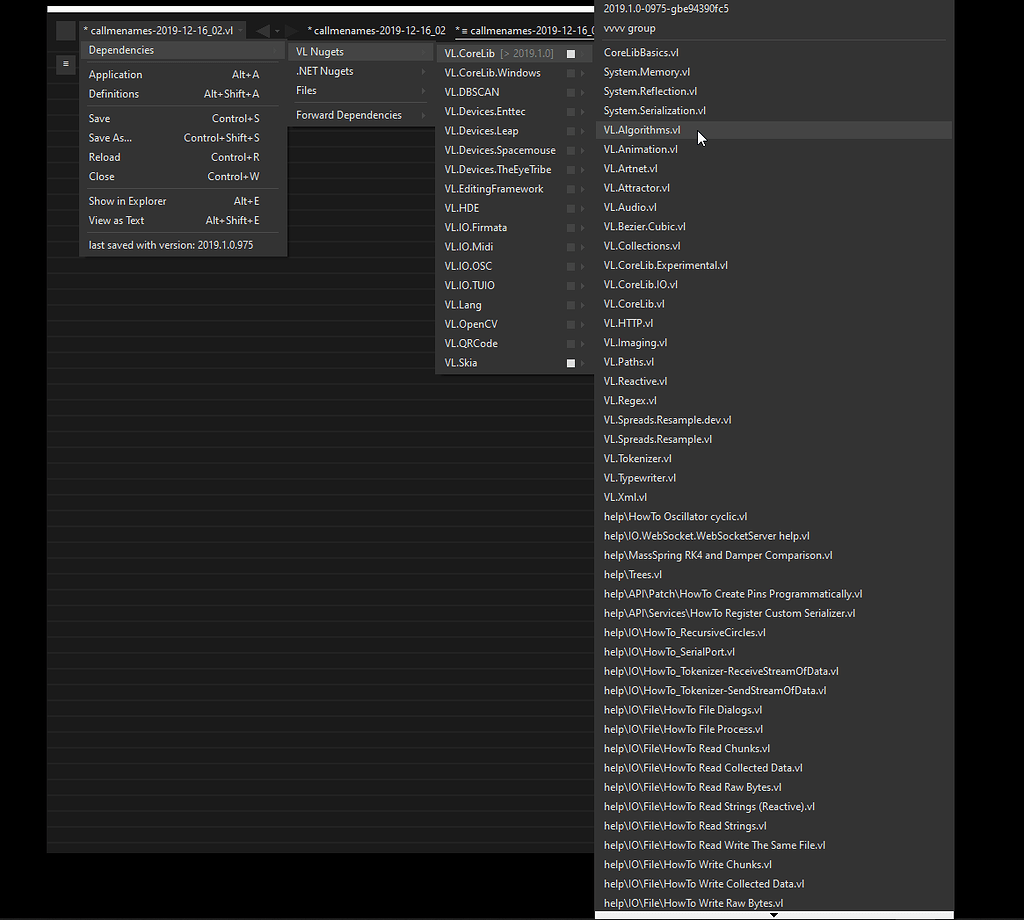Click the square patch icon left of the tab
1024x920 pixels.
(65, 30)
